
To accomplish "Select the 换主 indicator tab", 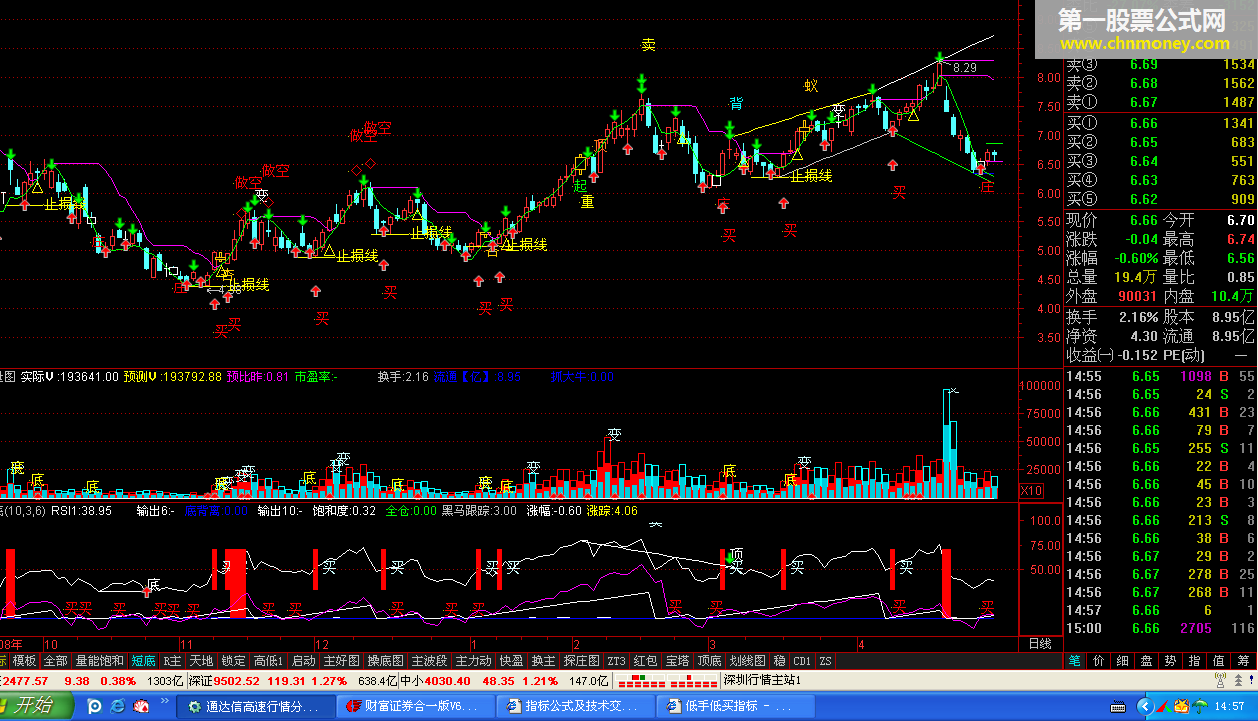I will [x=543, y=661].
